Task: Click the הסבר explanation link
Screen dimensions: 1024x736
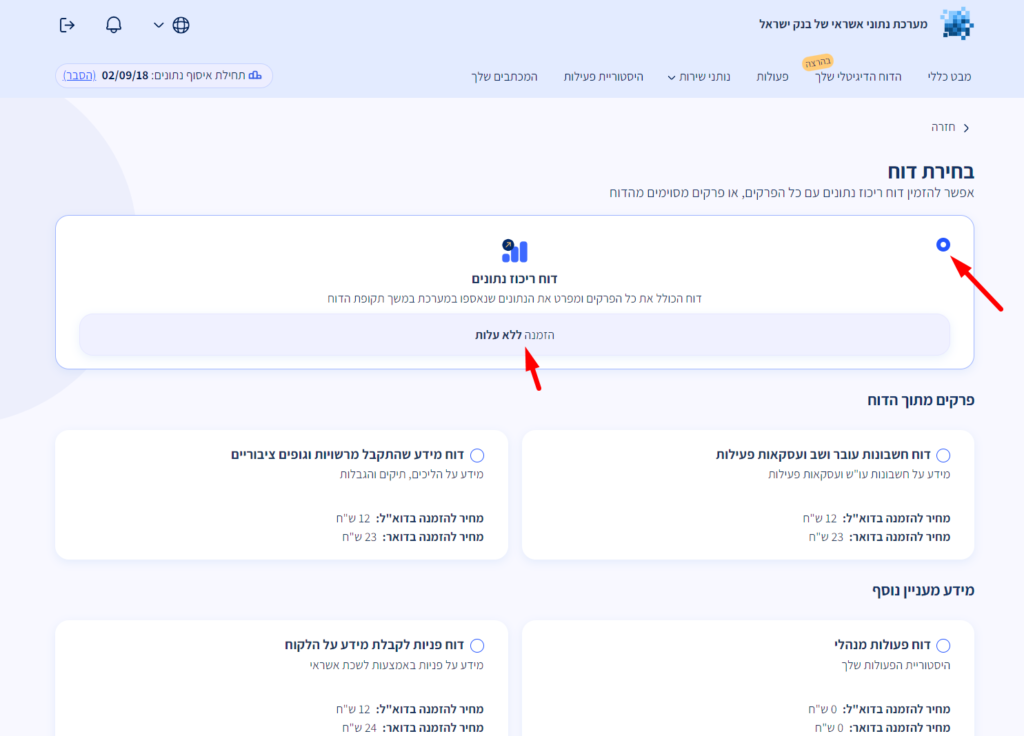Action: (80, 76)
